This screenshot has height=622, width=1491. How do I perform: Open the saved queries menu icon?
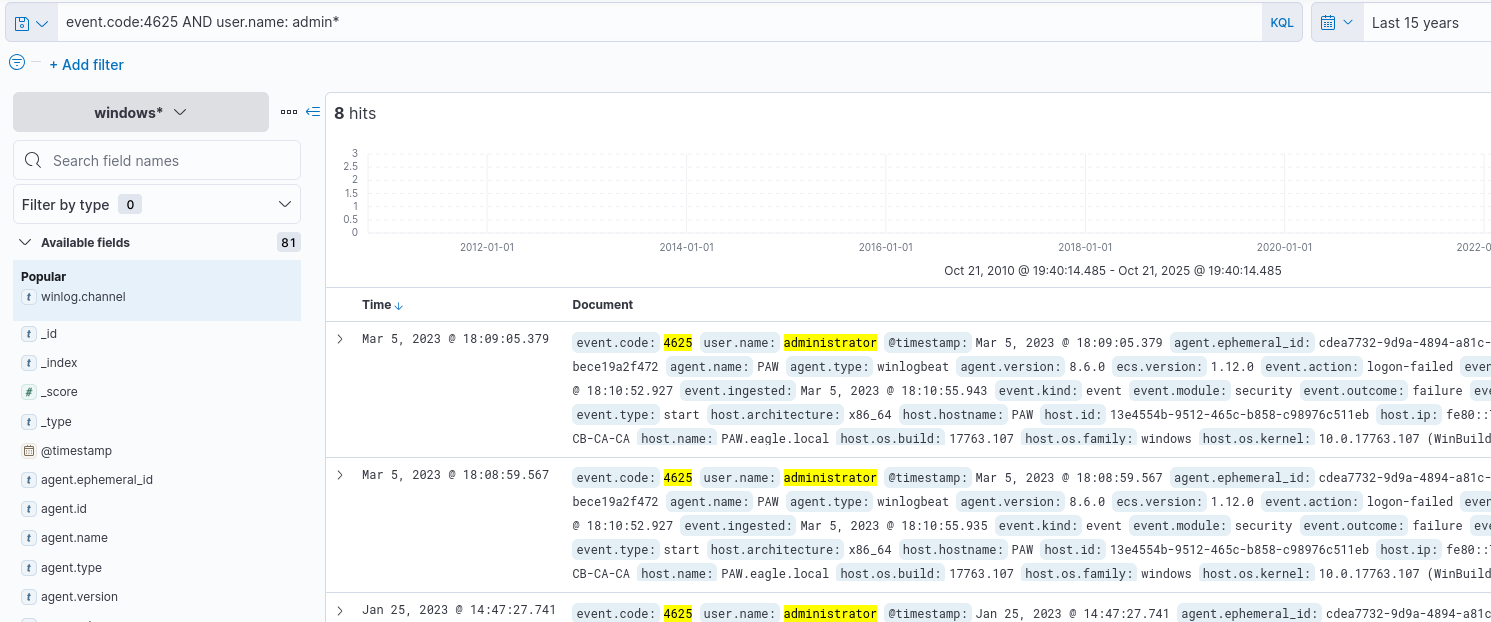[x=31, y=22]
